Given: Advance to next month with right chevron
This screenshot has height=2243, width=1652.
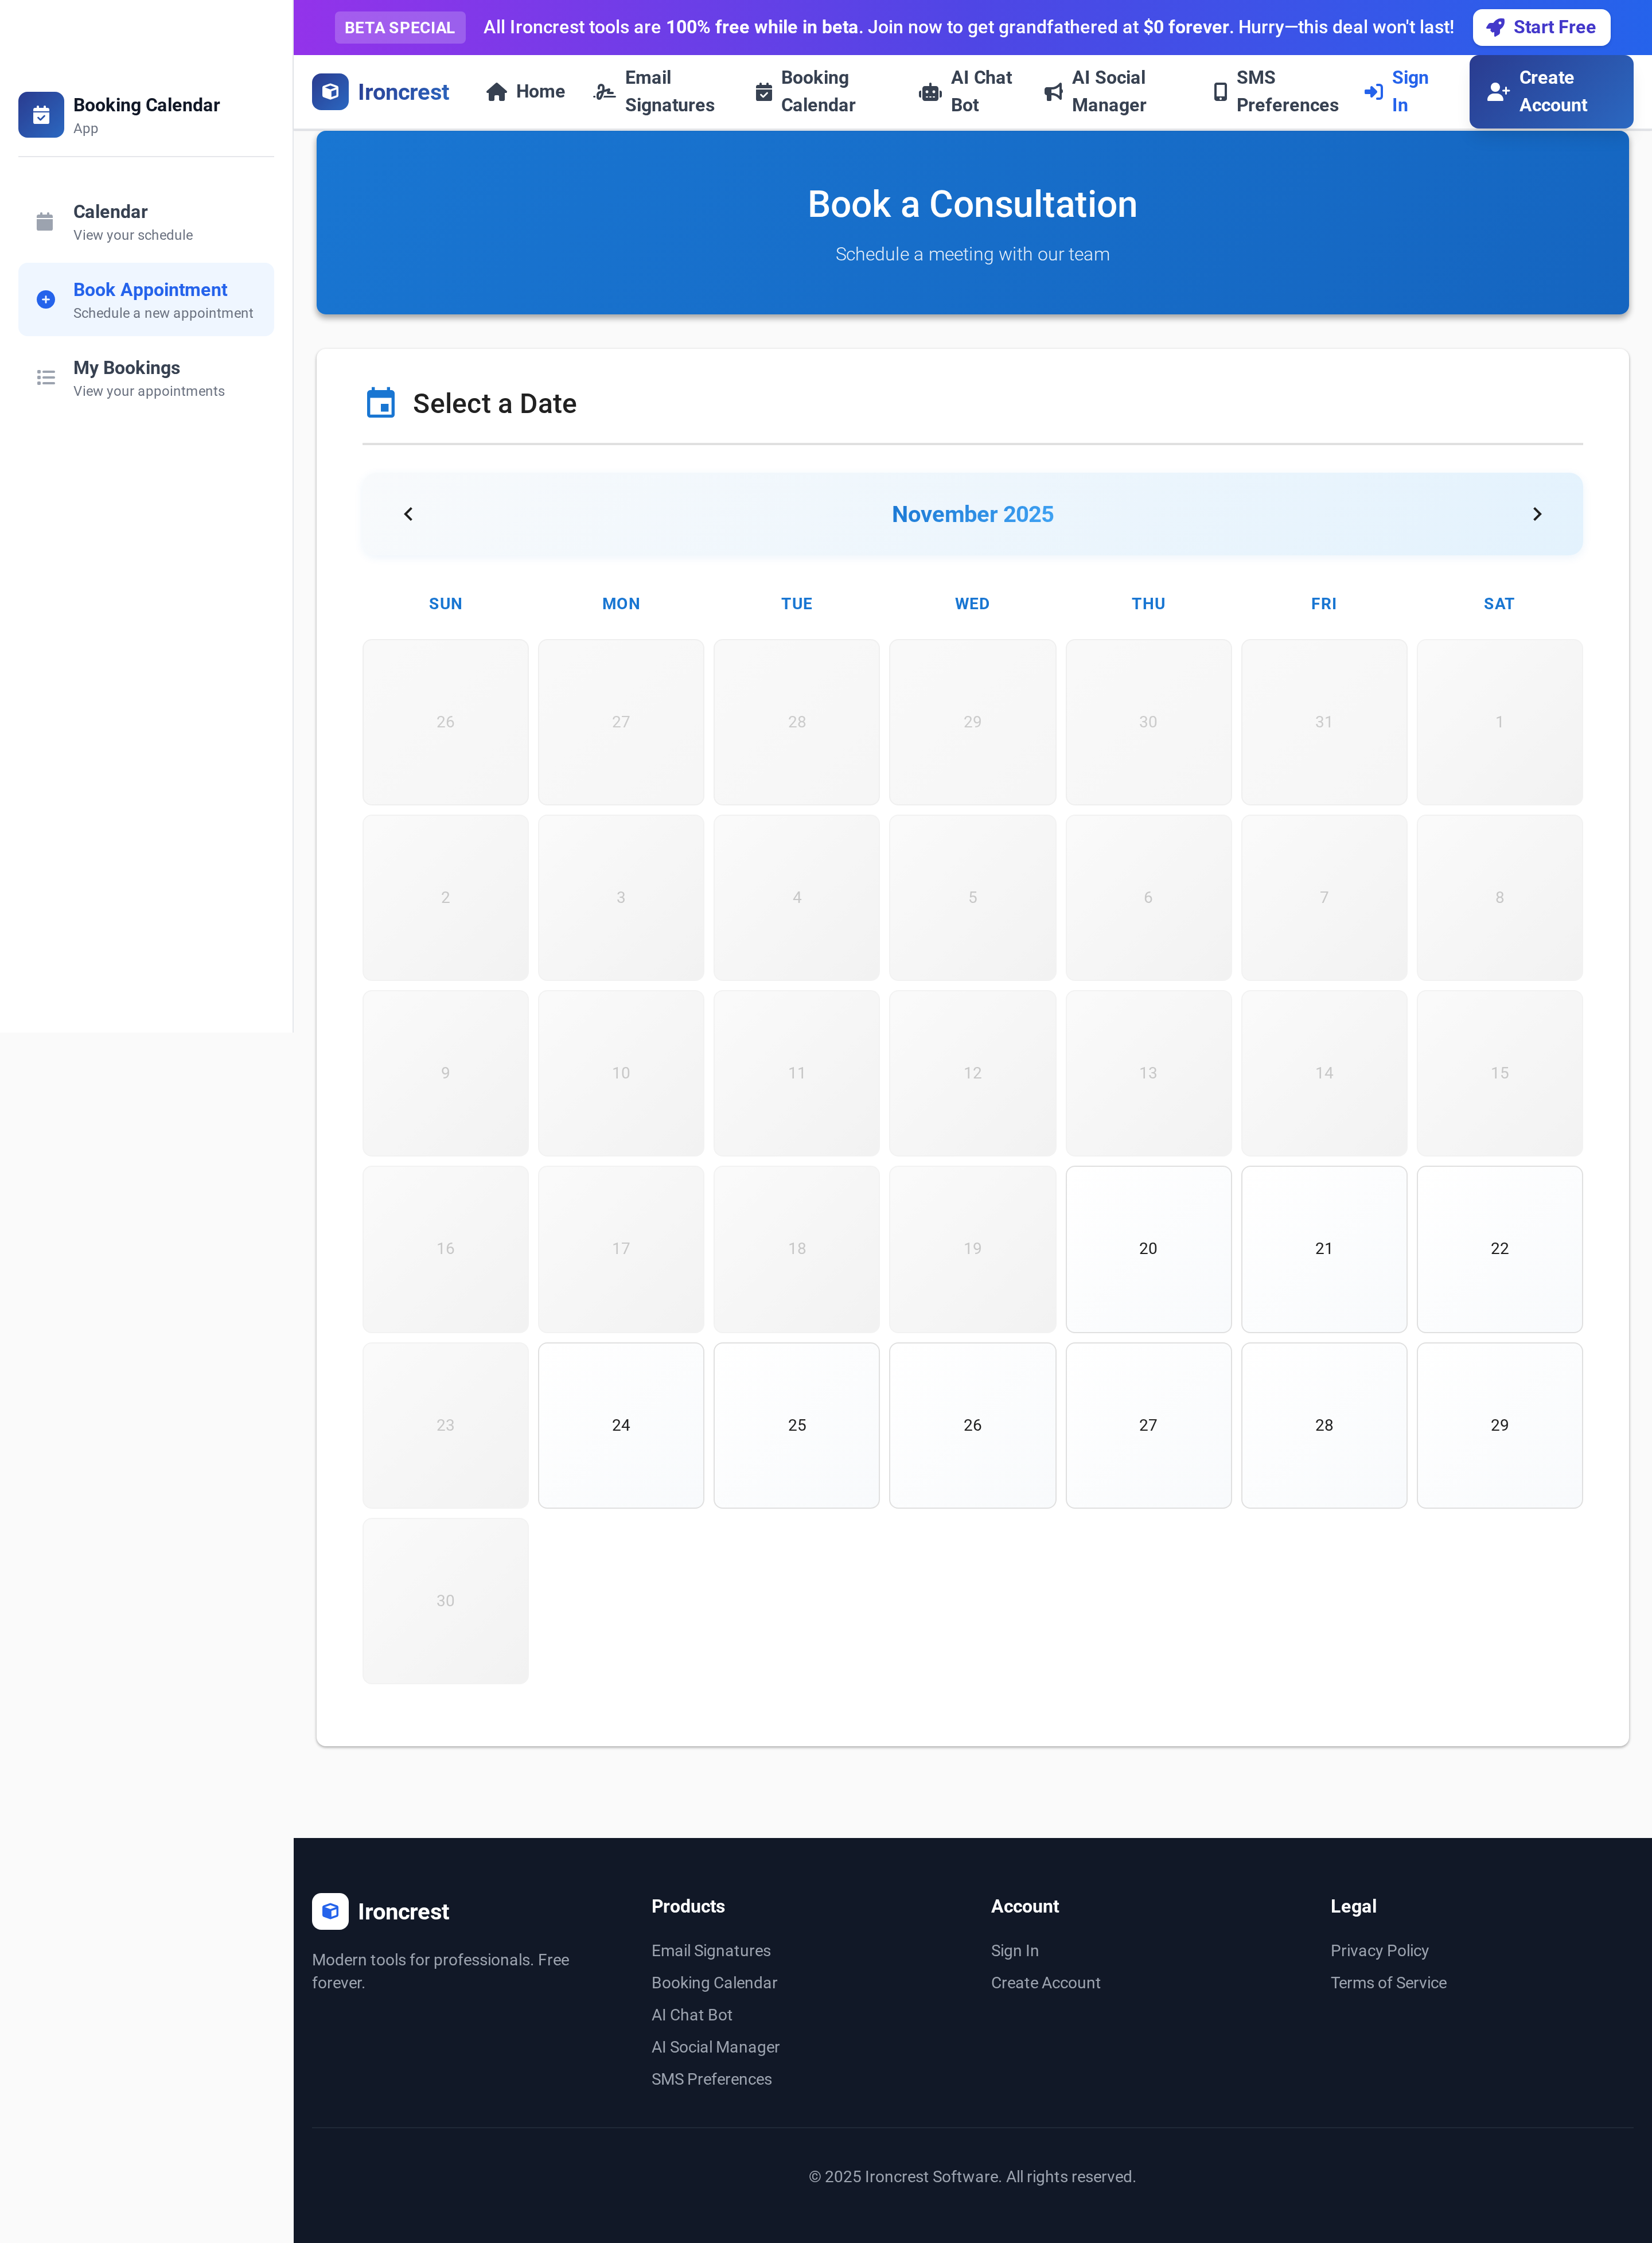Looking at the screenshot, I should click(x=1537, y=513).
